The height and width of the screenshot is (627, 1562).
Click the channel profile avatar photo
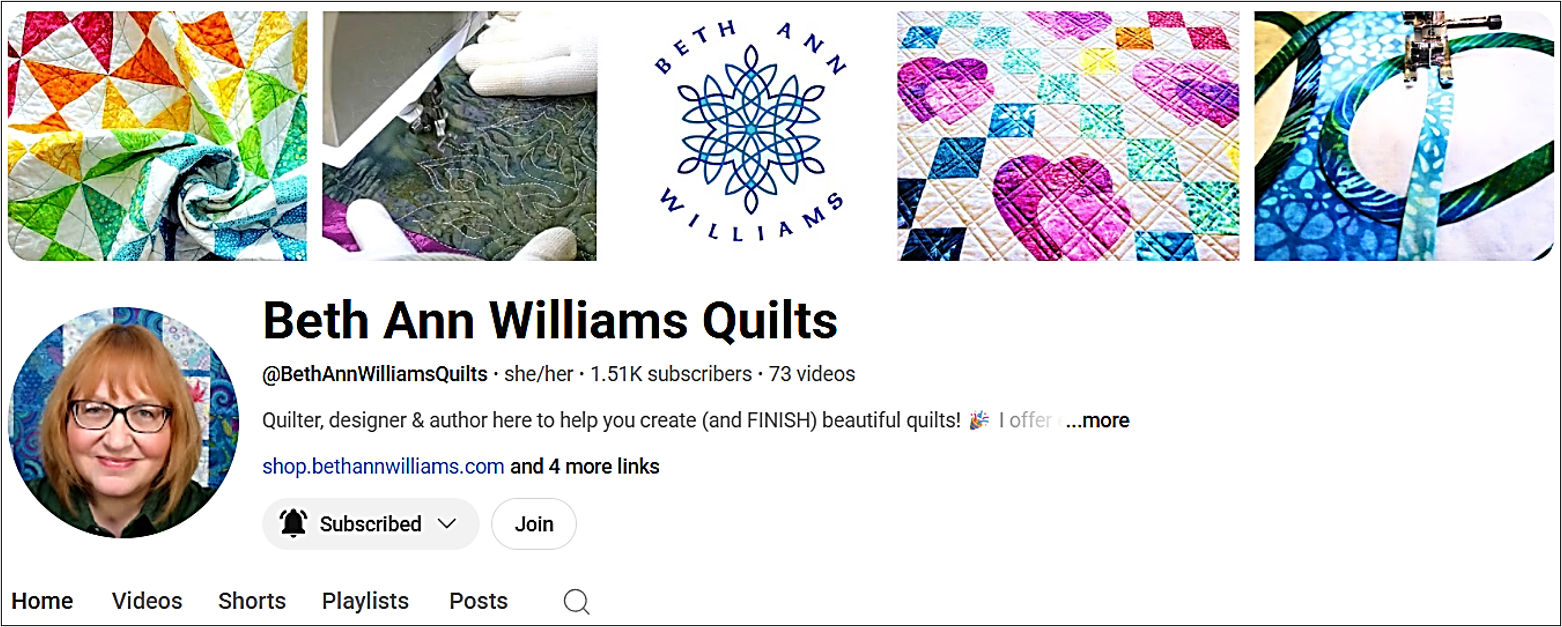tap(124, 422)
